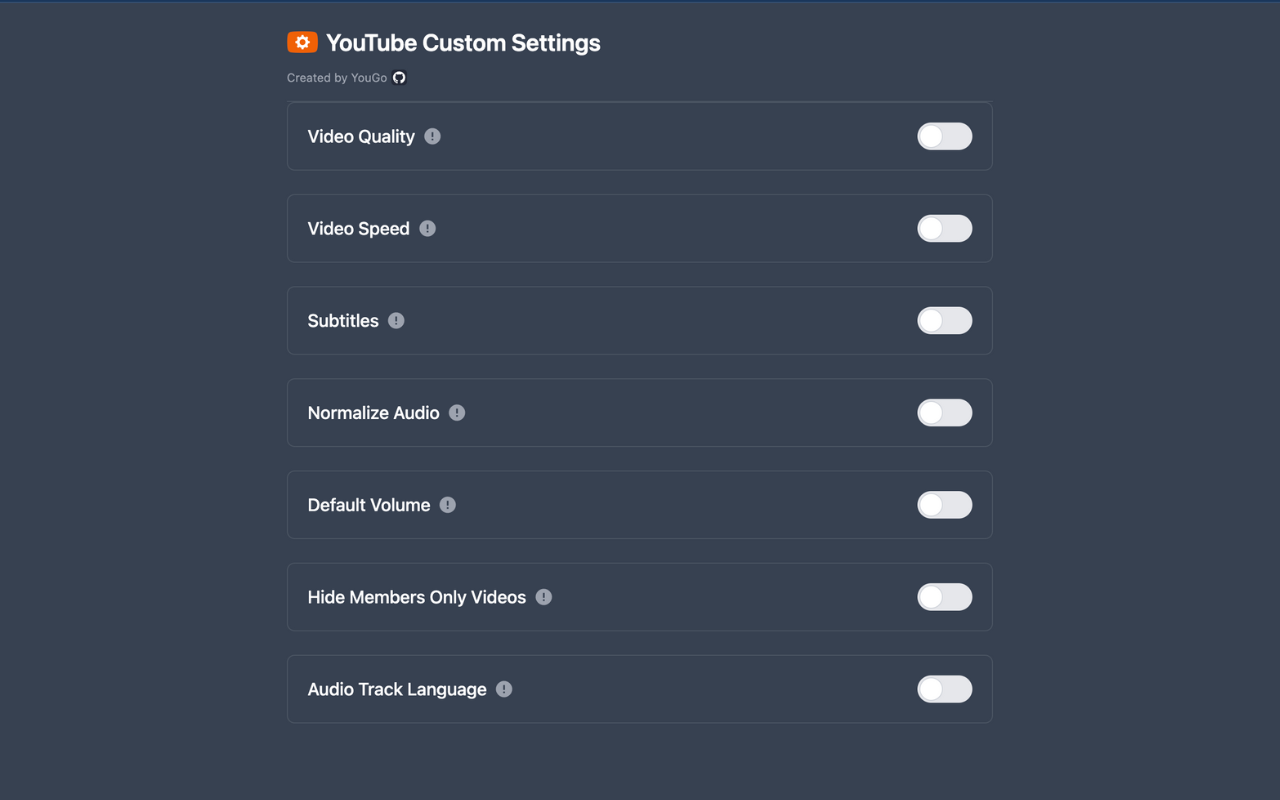Switch on the Default Volume toggle
Viewport: 1280px width, 800px height.
coord(944,505)
